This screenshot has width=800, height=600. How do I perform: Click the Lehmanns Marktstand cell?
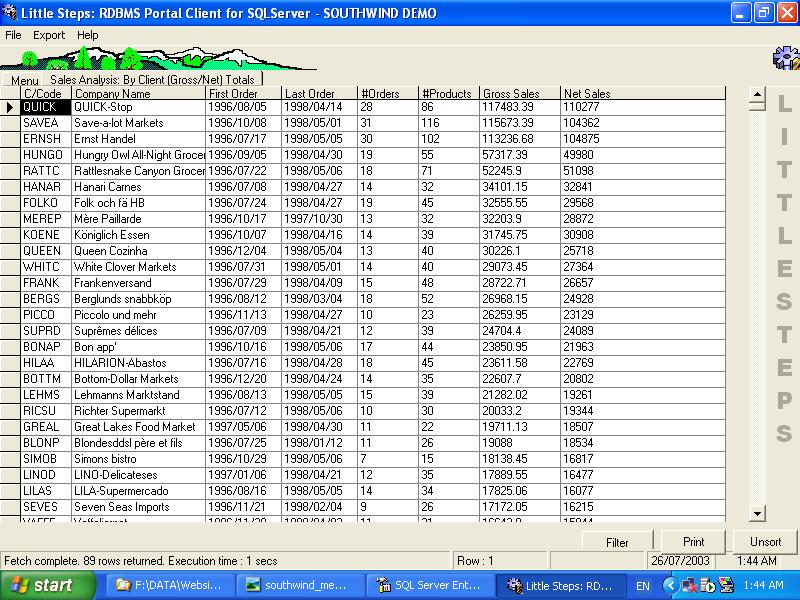click(138, 395)
